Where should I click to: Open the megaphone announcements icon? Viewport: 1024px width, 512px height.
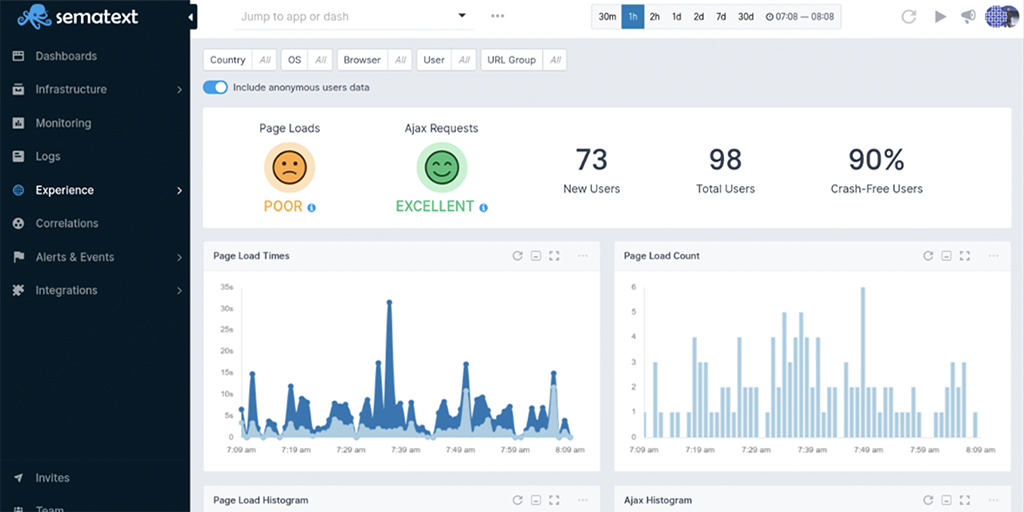[x=968, y=17]
